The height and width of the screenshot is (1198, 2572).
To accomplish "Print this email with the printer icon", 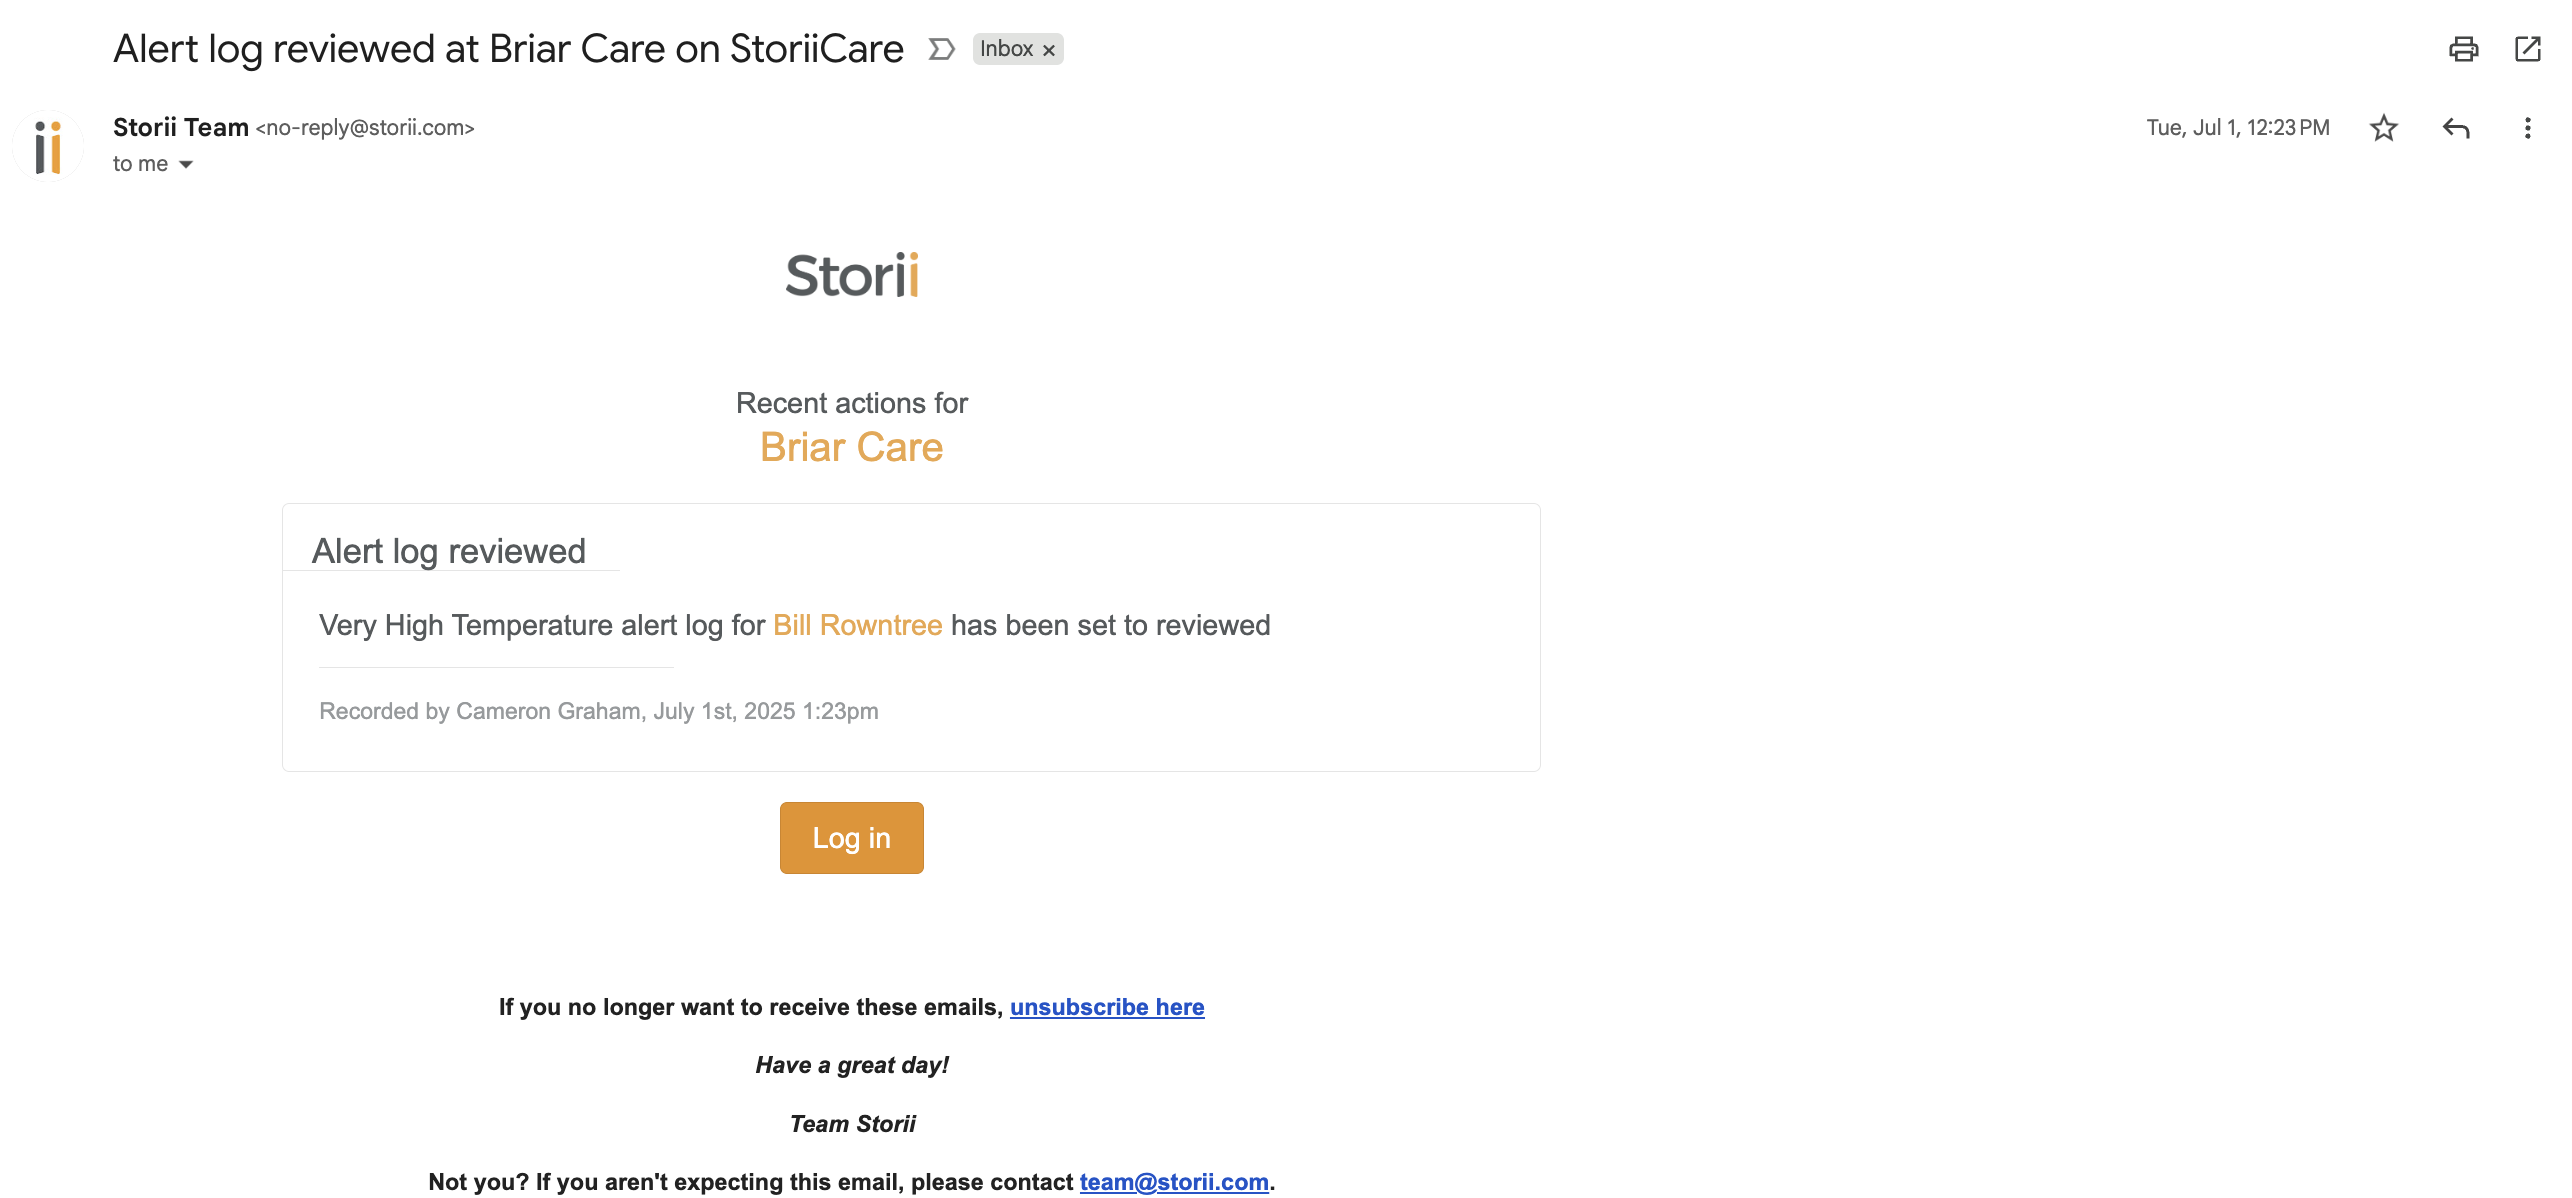I will coord(2463,49).
